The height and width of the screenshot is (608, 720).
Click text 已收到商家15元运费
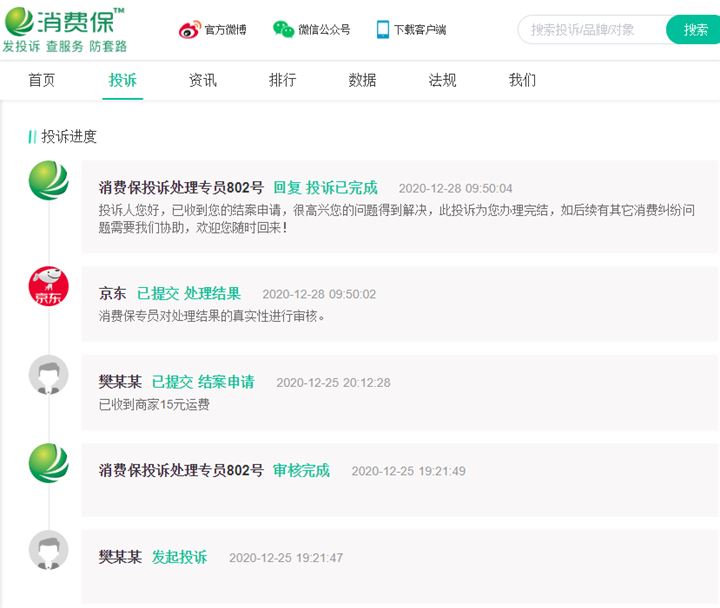(154, 405)
